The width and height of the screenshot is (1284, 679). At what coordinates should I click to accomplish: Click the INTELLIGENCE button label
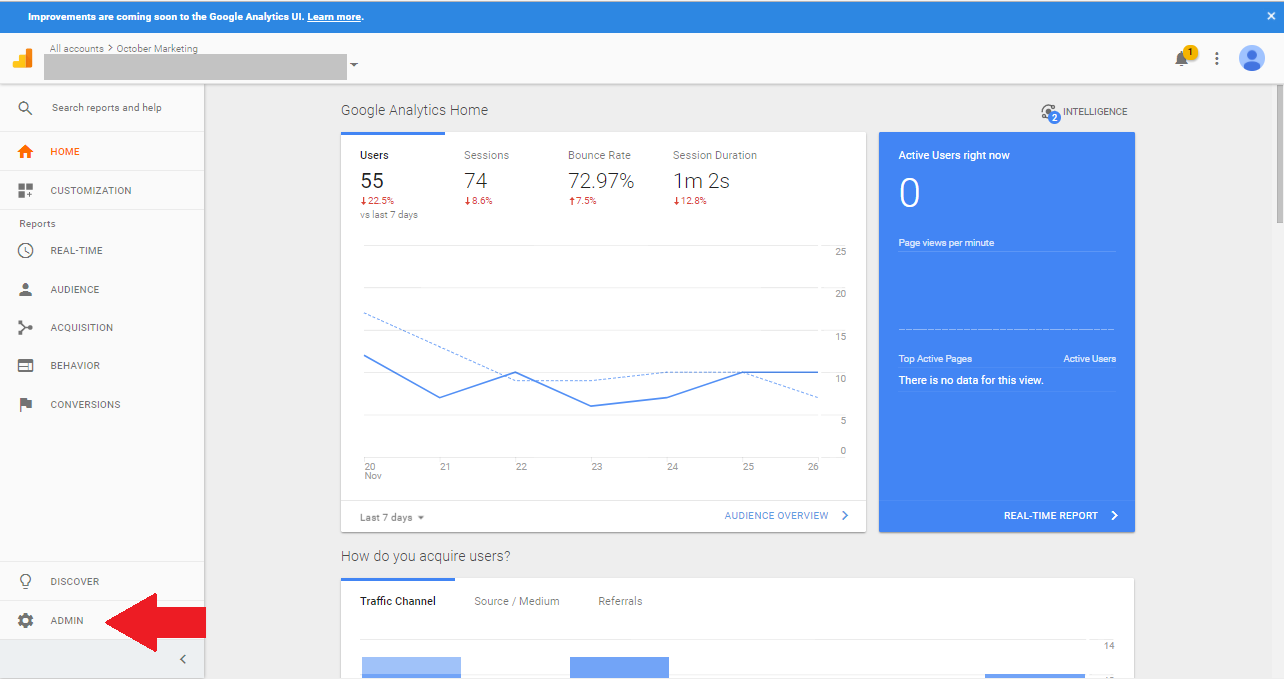[x=1095, y=112]
